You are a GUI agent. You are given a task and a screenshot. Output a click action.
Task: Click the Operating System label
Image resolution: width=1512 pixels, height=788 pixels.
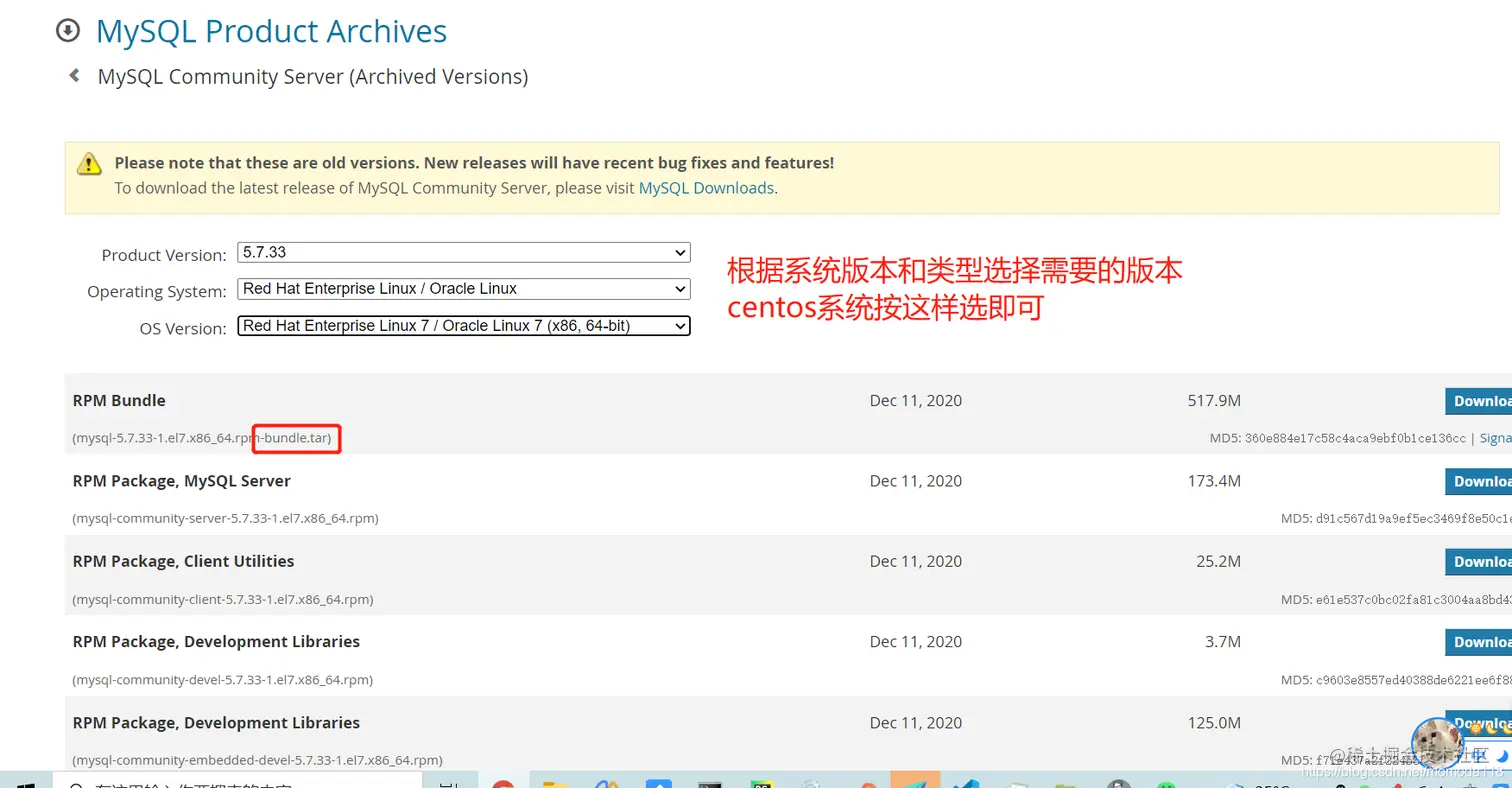pyautogui.click(x=157, y=292)
